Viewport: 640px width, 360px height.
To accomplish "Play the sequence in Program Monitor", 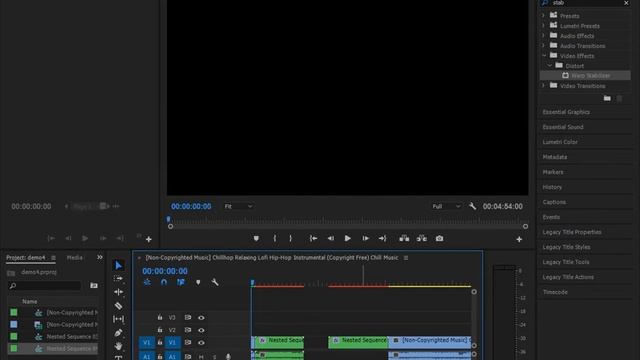I will (x=347, y=238).
